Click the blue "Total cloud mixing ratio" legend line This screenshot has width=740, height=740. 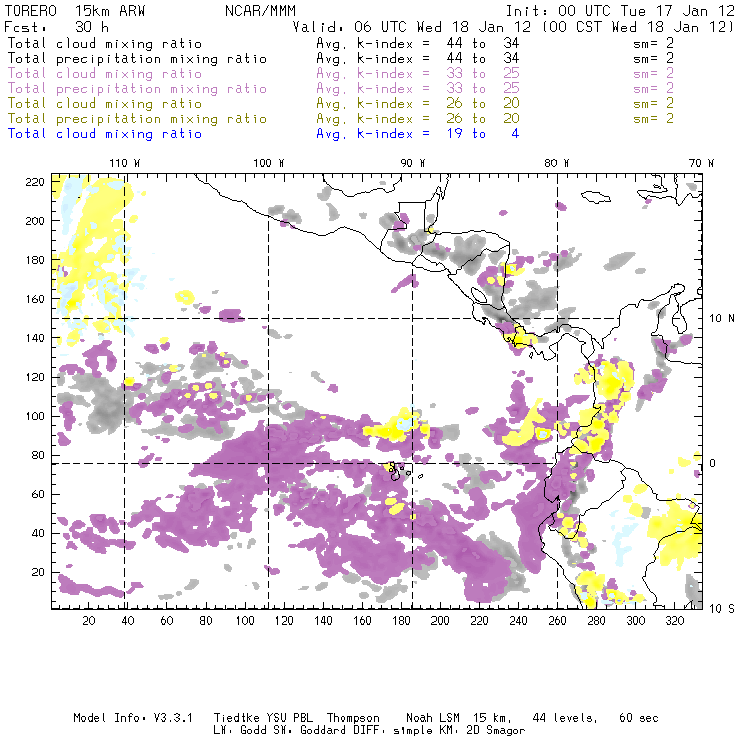click(x=105, y=134)
